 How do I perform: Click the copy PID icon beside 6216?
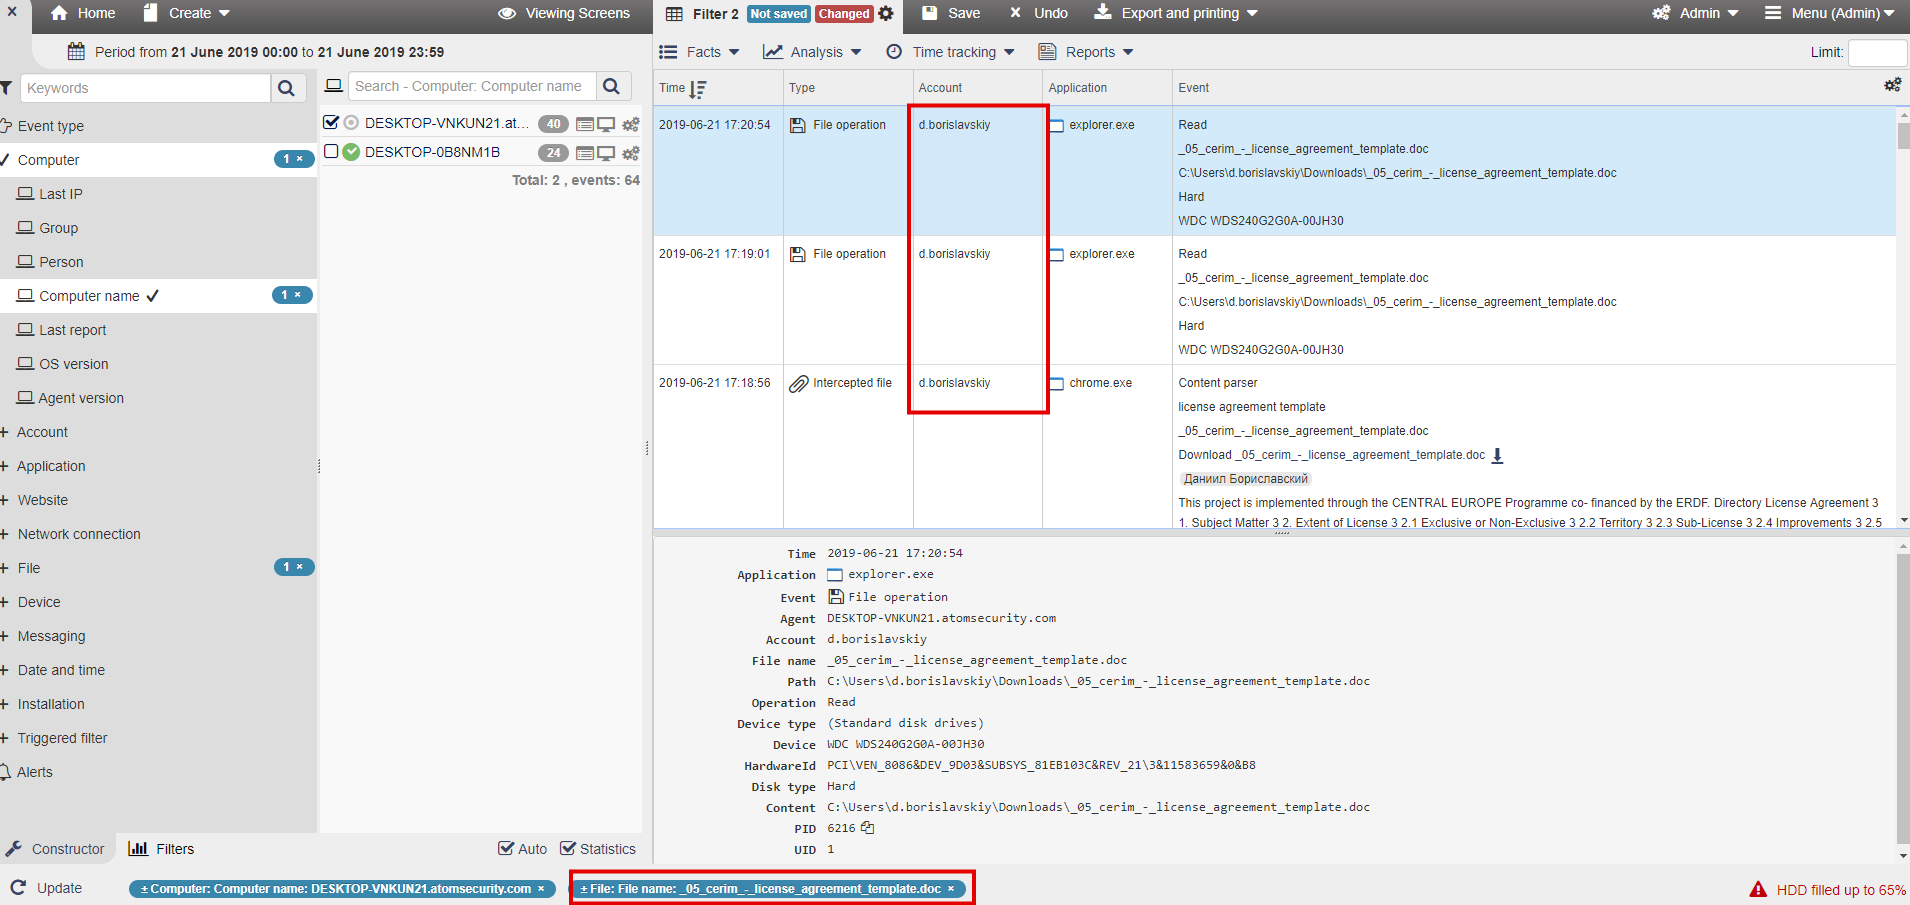[x=867, y=828]
